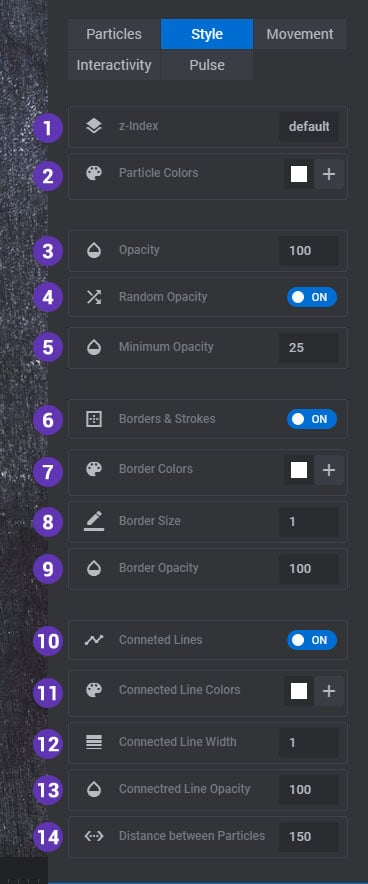Viewport: 368px width, 884px height.
Task: Click the Particle Colors palette icon
Action: [94, 173]
